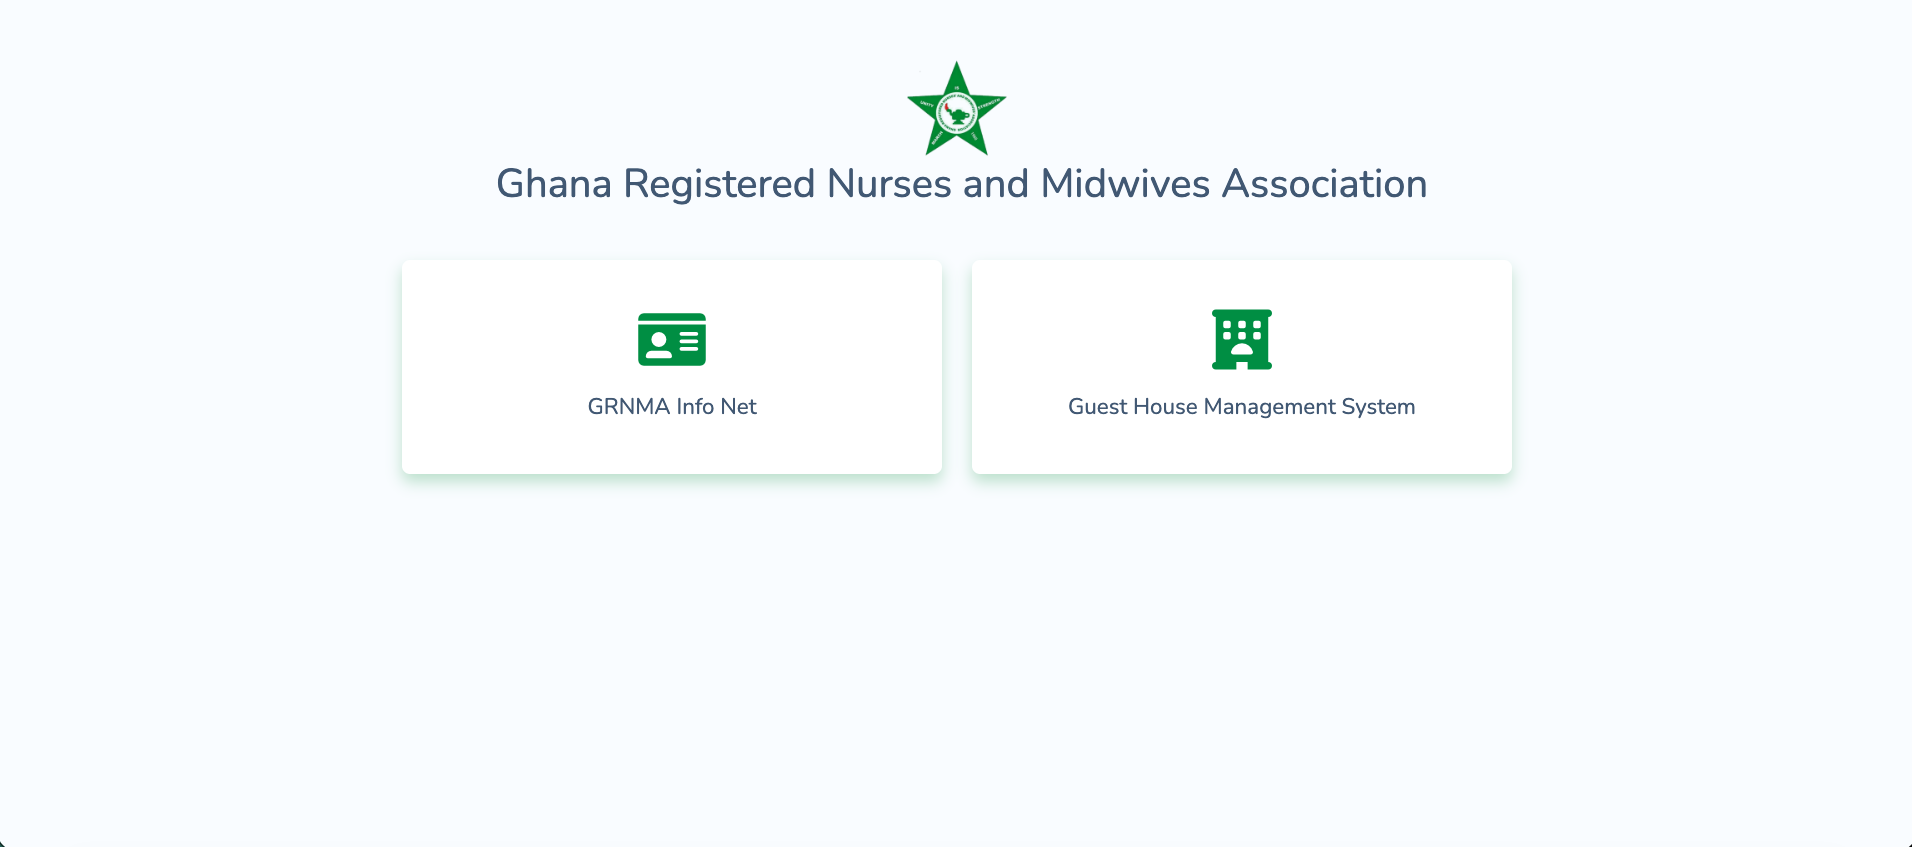The image size is (1912, 847).
Task: Click the ID card icon
Action: pyautogui.click(x=672, y=339)
